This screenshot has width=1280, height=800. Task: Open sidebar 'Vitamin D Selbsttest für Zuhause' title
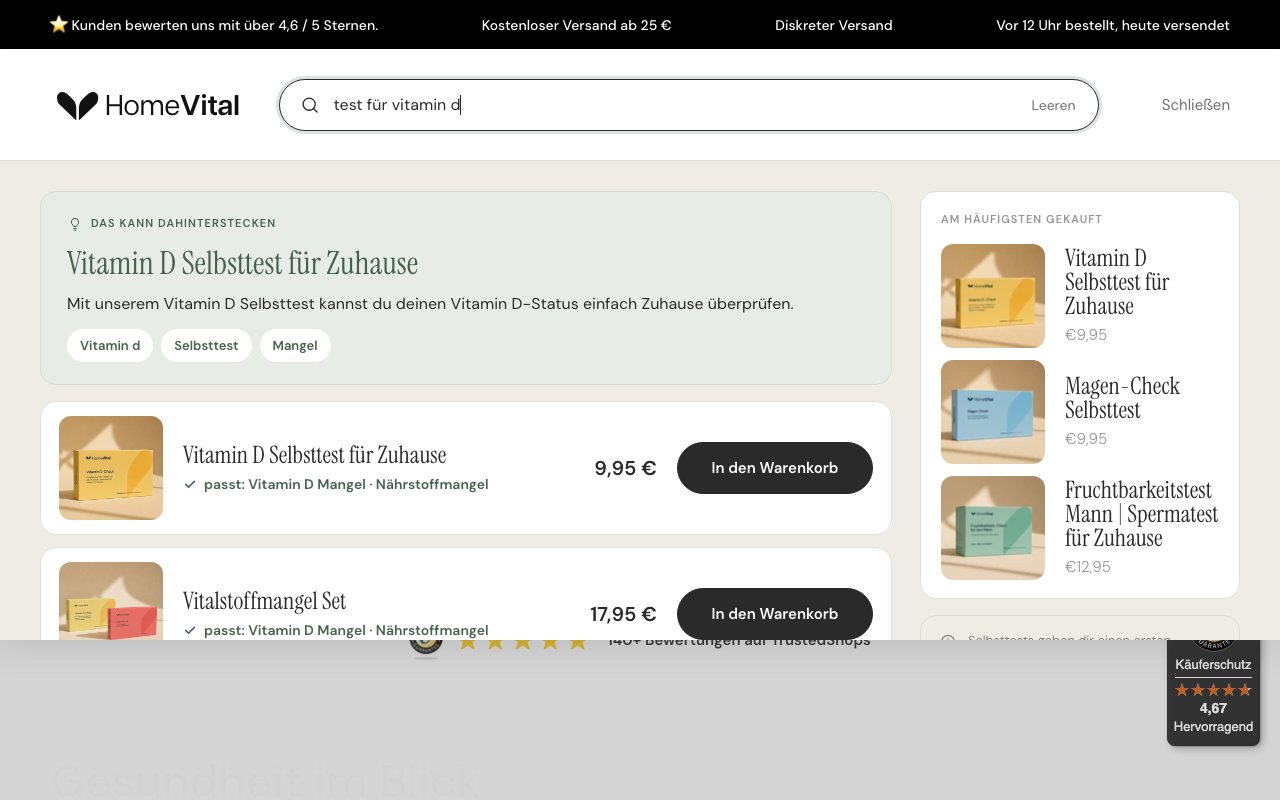[1117, 282]
